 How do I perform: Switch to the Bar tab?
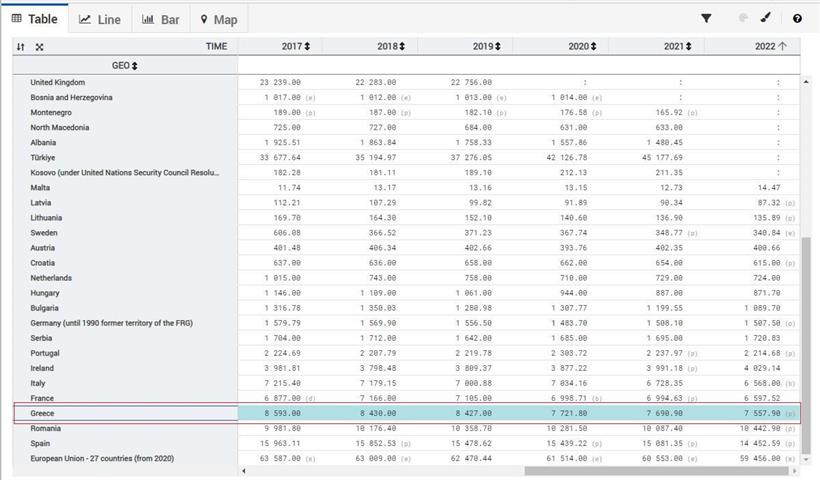[x=161, y=19]
